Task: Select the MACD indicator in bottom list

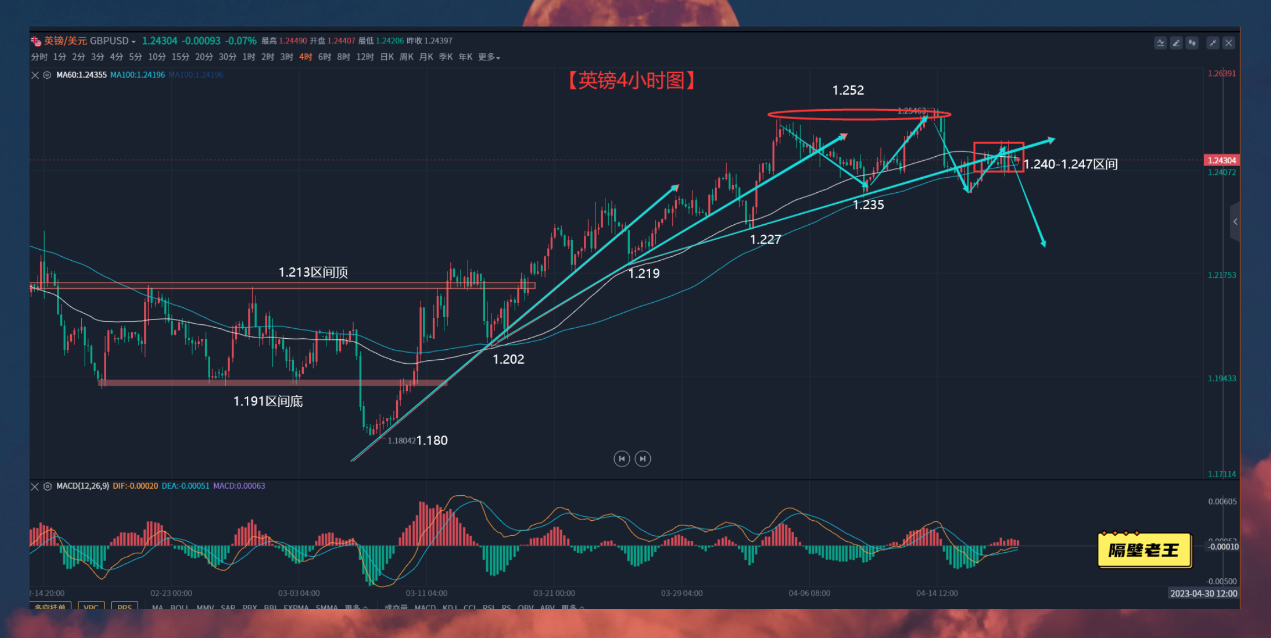Action: tap(425, 607)
